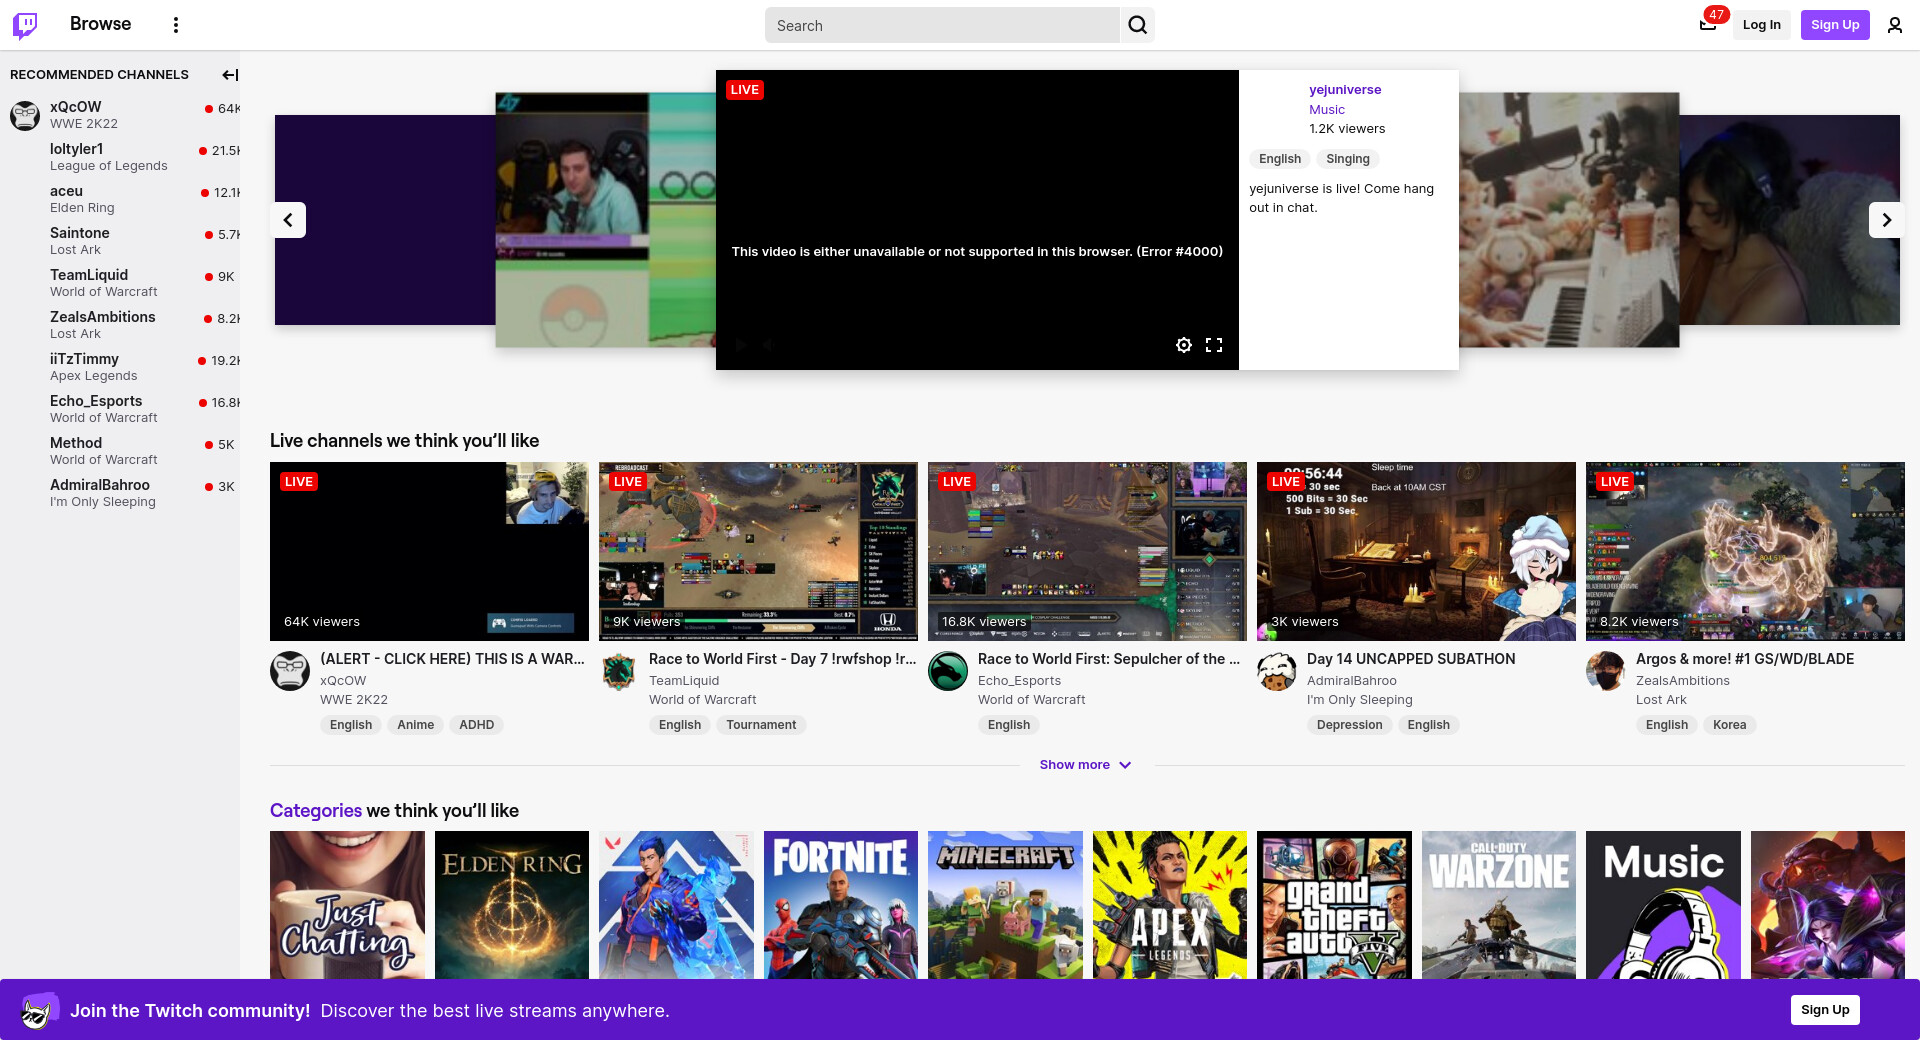
Task: Select the Tournament tag under TeamLiquid
Action: [x=761, y=725]
